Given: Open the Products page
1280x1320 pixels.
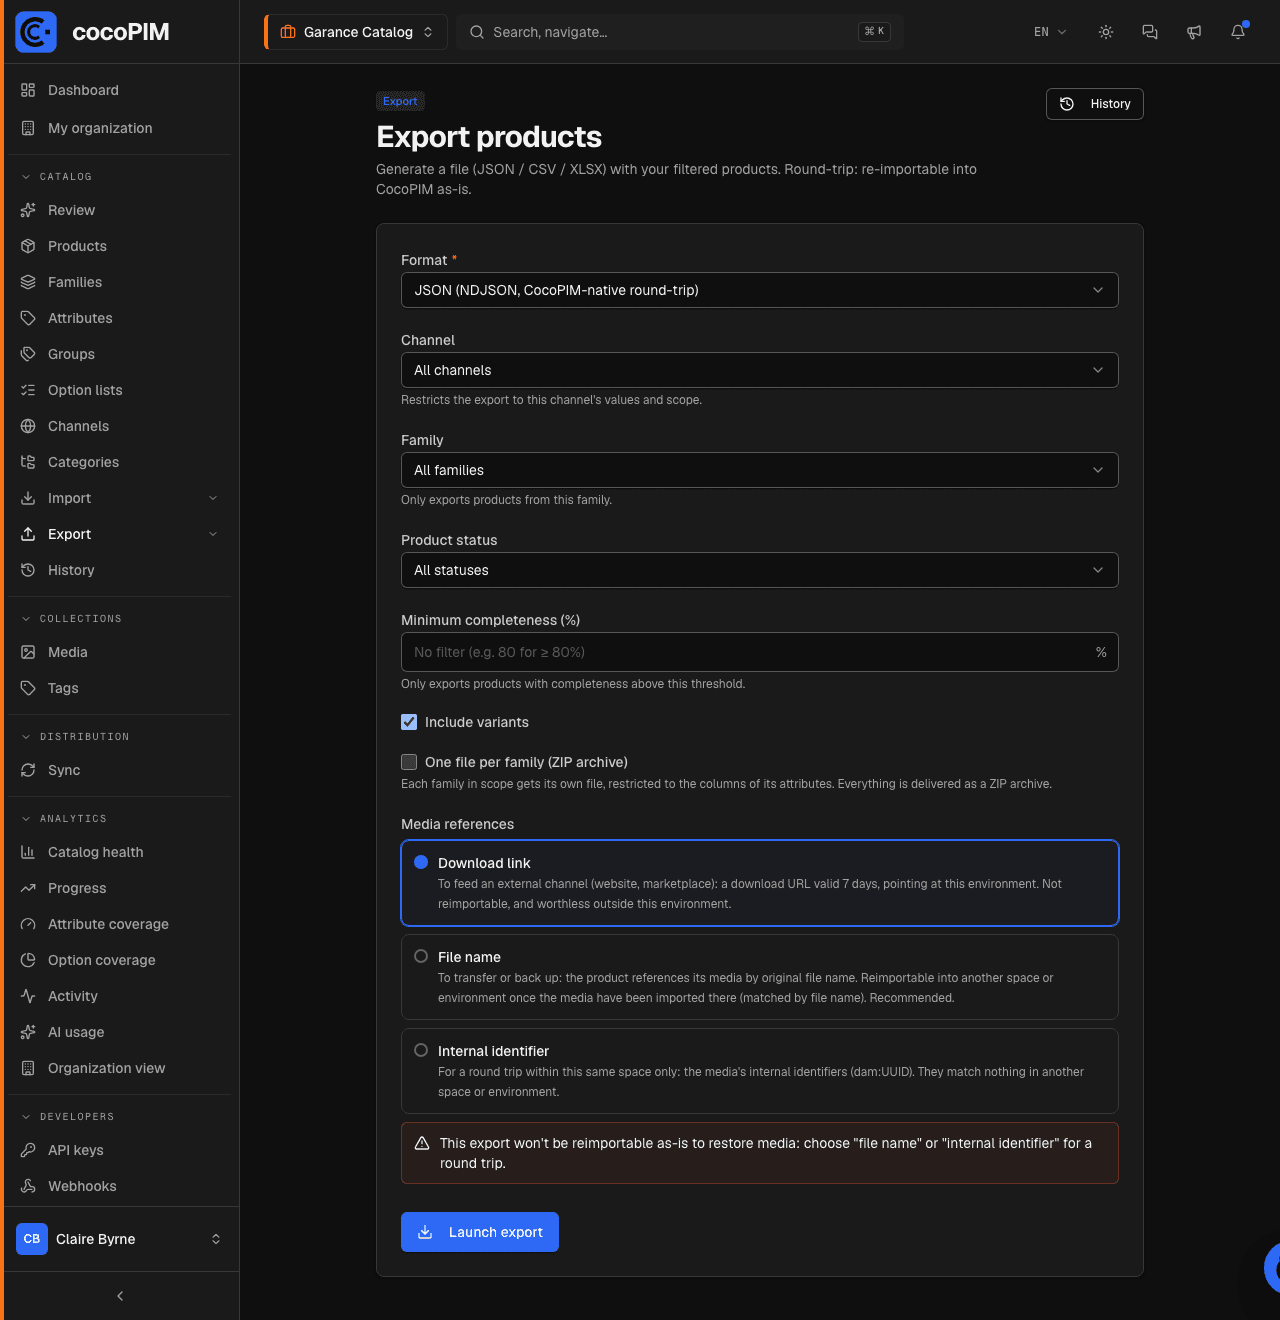Looking at the screenshot, I should pyautogui.click(x=120, y=246).
